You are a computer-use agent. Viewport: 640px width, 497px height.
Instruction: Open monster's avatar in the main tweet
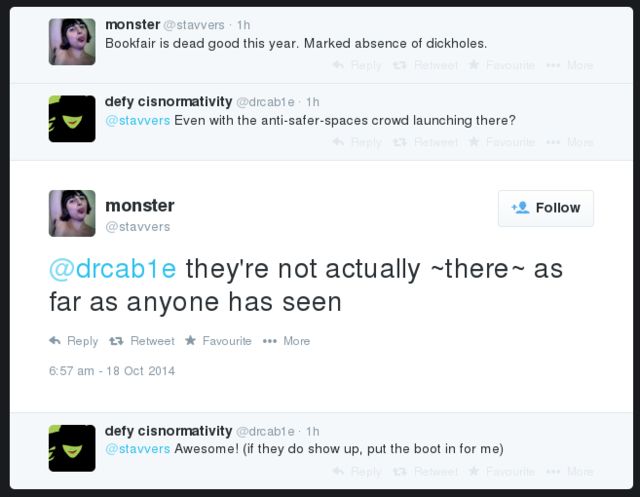(72, 213)
